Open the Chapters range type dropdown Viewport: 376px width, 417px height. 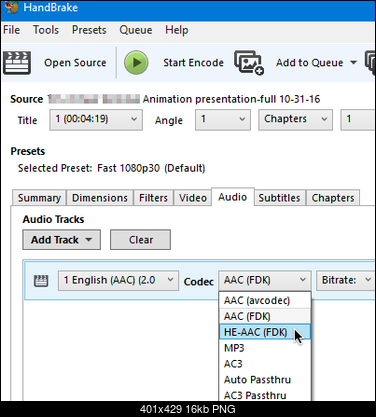pos(295,119)
